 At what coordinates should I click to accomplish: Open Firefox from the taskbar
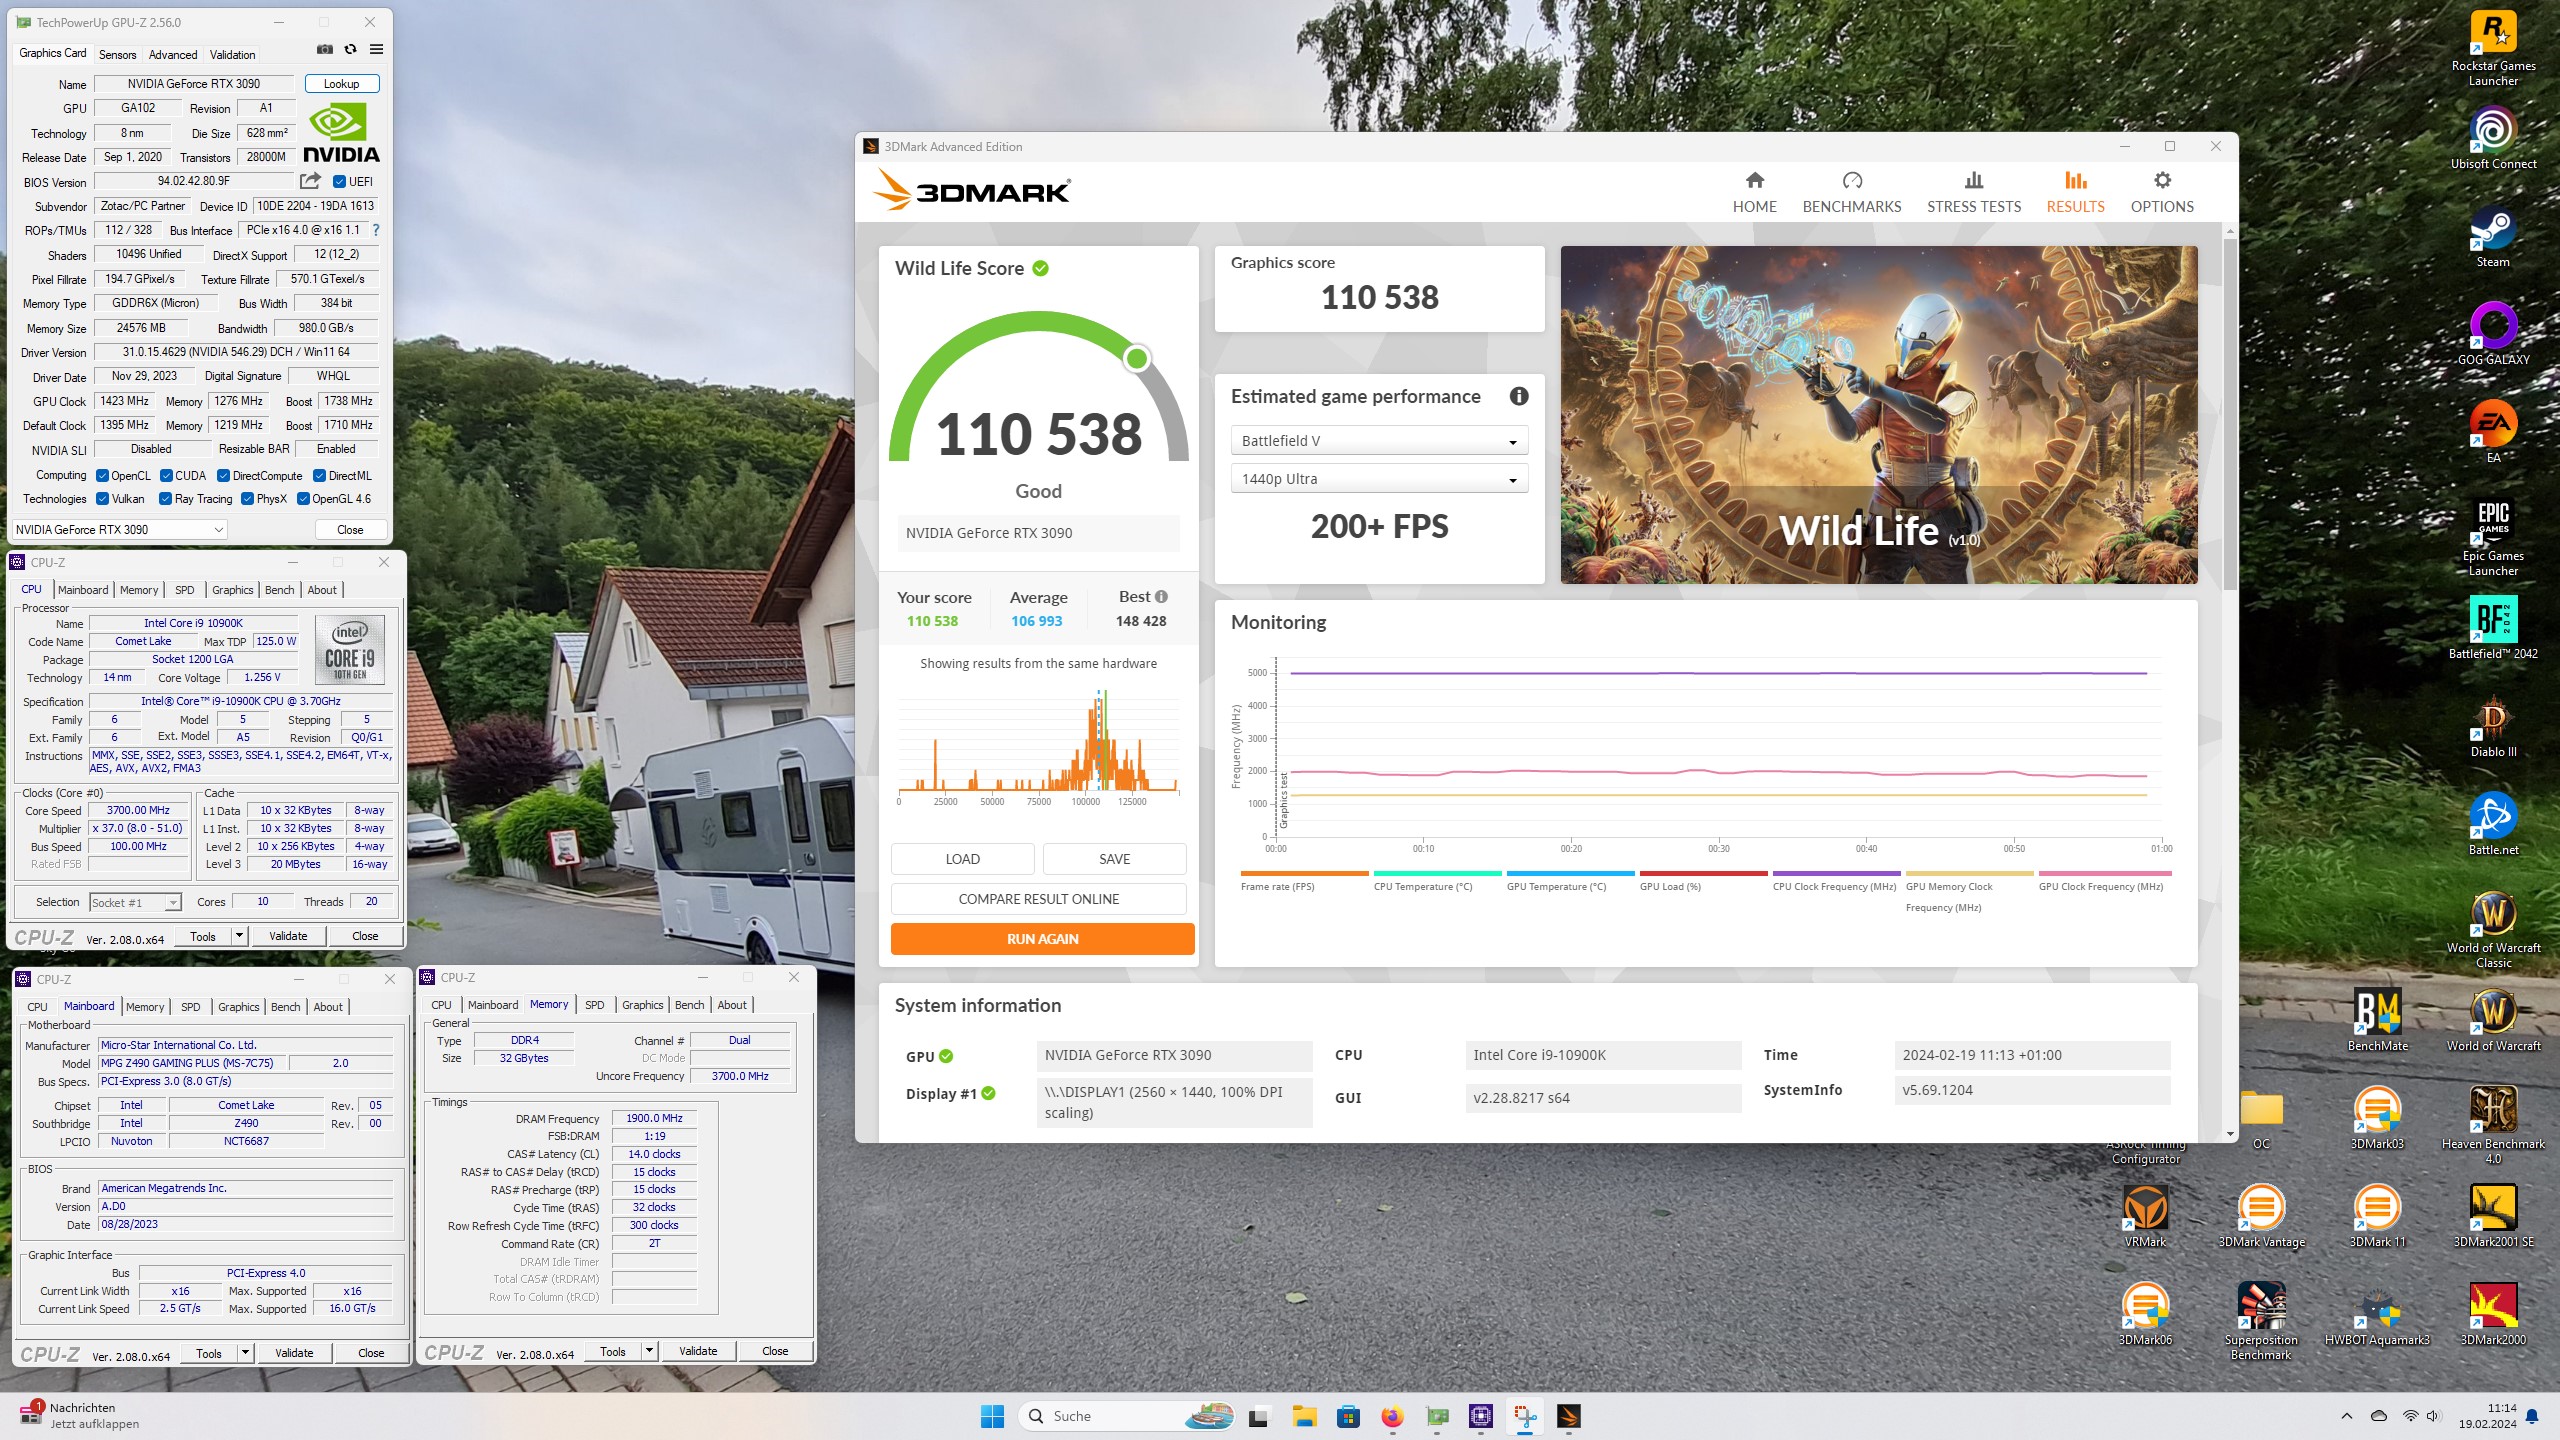click(1392, 1416)
